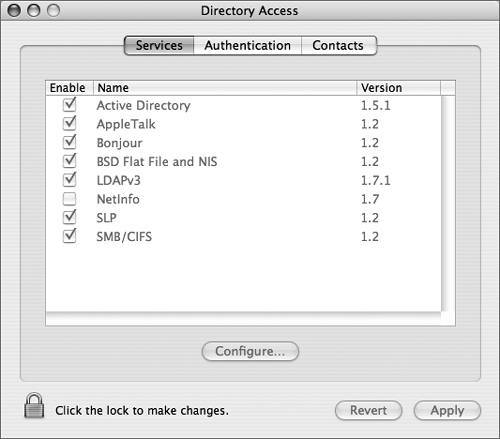The image size is (500, 439).
Task: Disable the LDAPv3 checkbox
Action: click(x=70, y=180)
